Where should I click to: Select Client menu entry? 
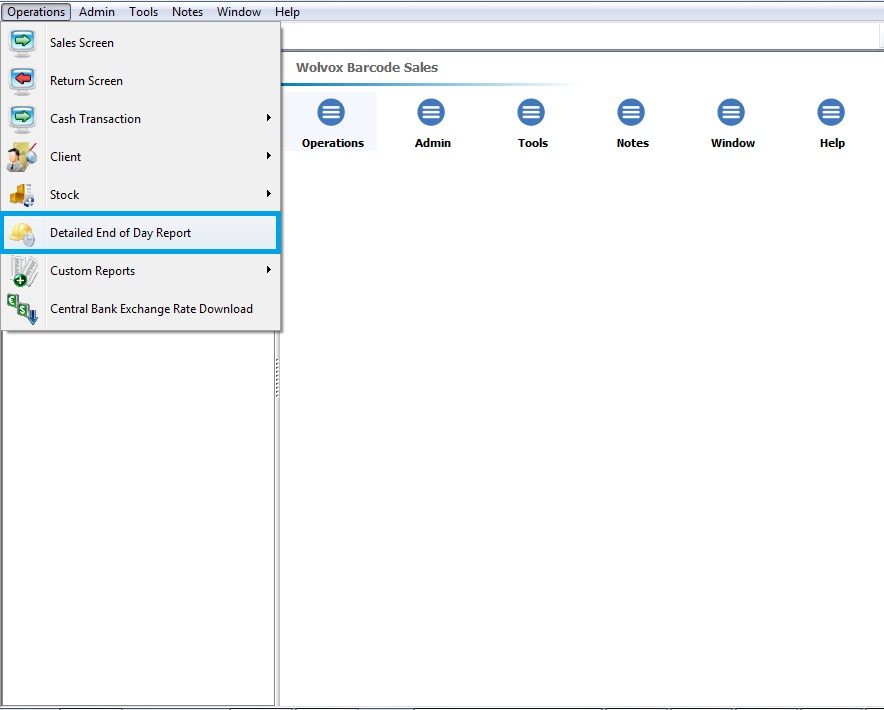(140, 157)
